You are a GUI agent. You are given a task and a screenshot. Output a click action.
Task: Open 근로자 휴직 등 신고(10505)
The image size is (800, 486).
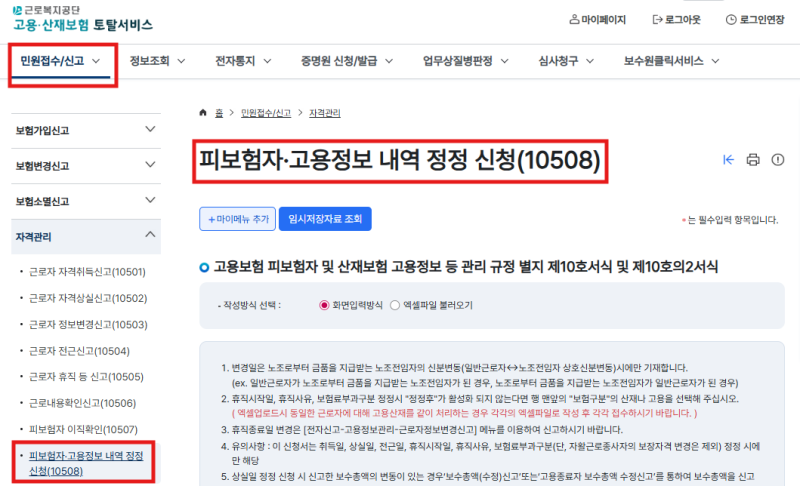(x=86, y=377)
